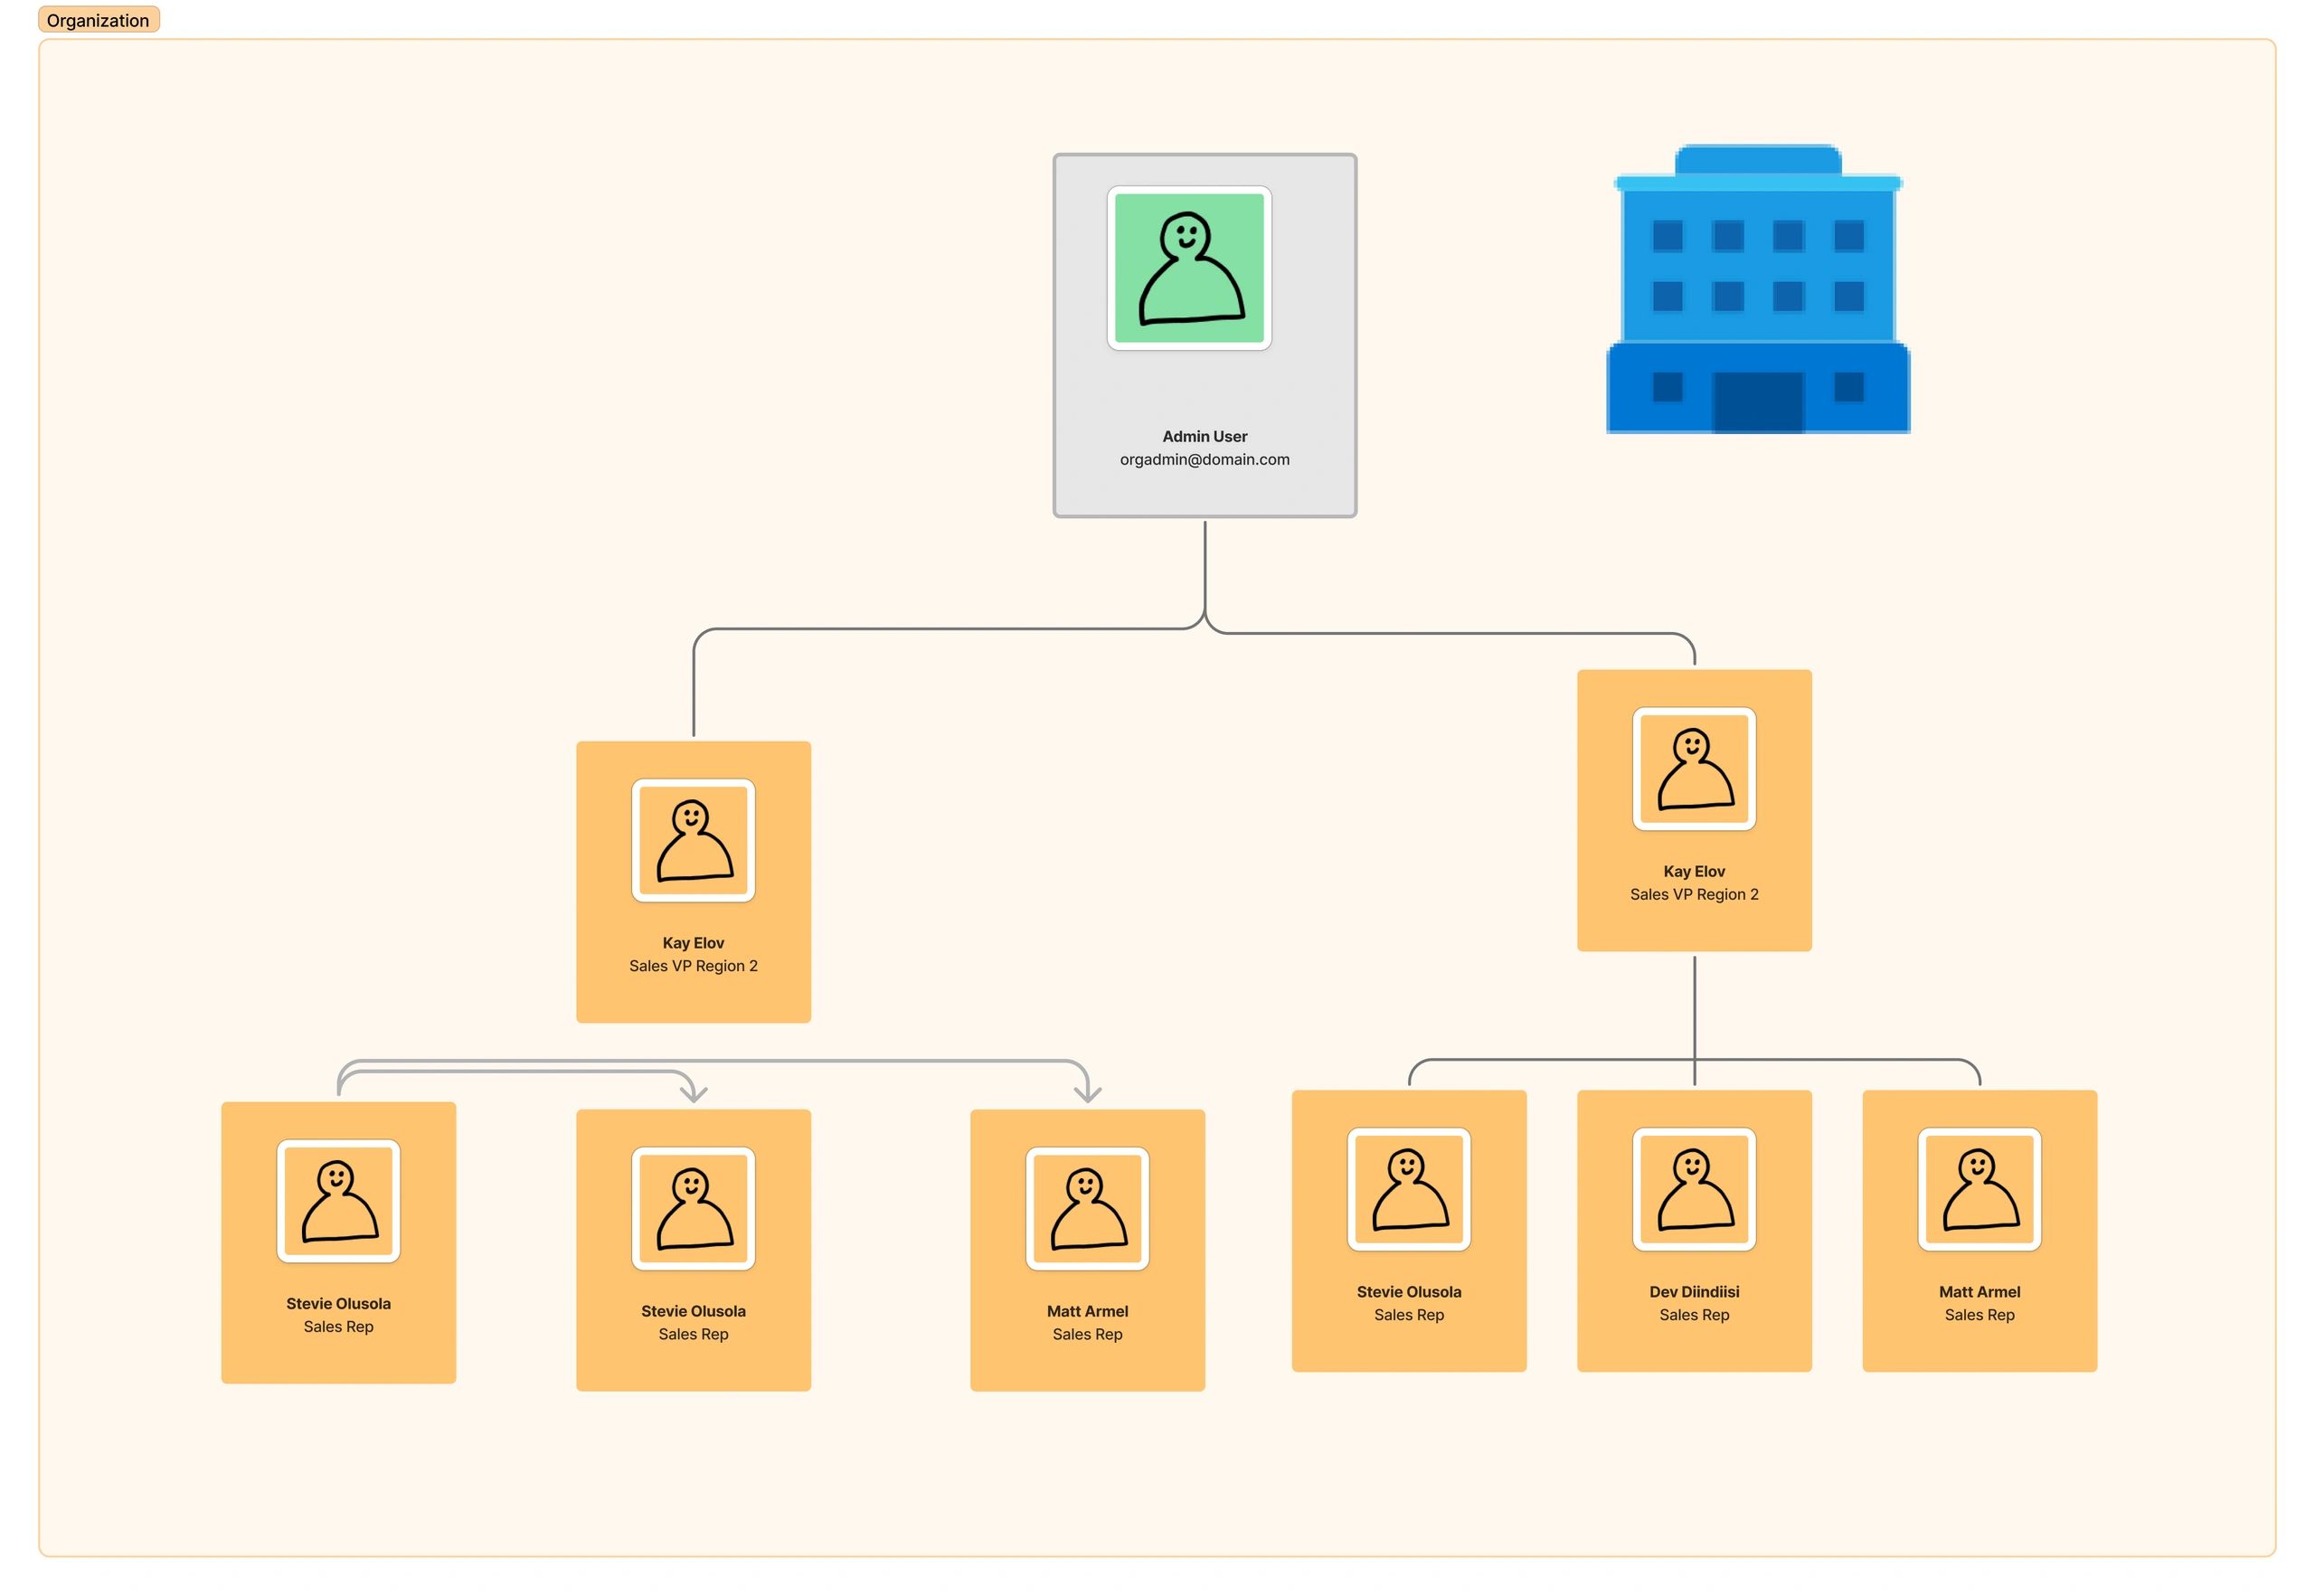
Task: Open the Organization tab
Action: pos(97,20)
